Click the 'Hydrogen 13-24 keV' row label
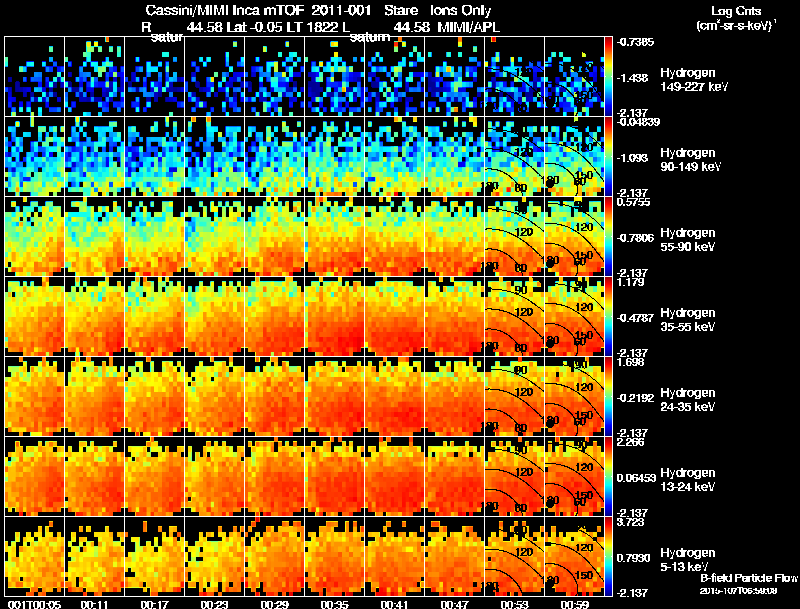The height and width of the screenshot is (609, 800). [x=688, y=480]
